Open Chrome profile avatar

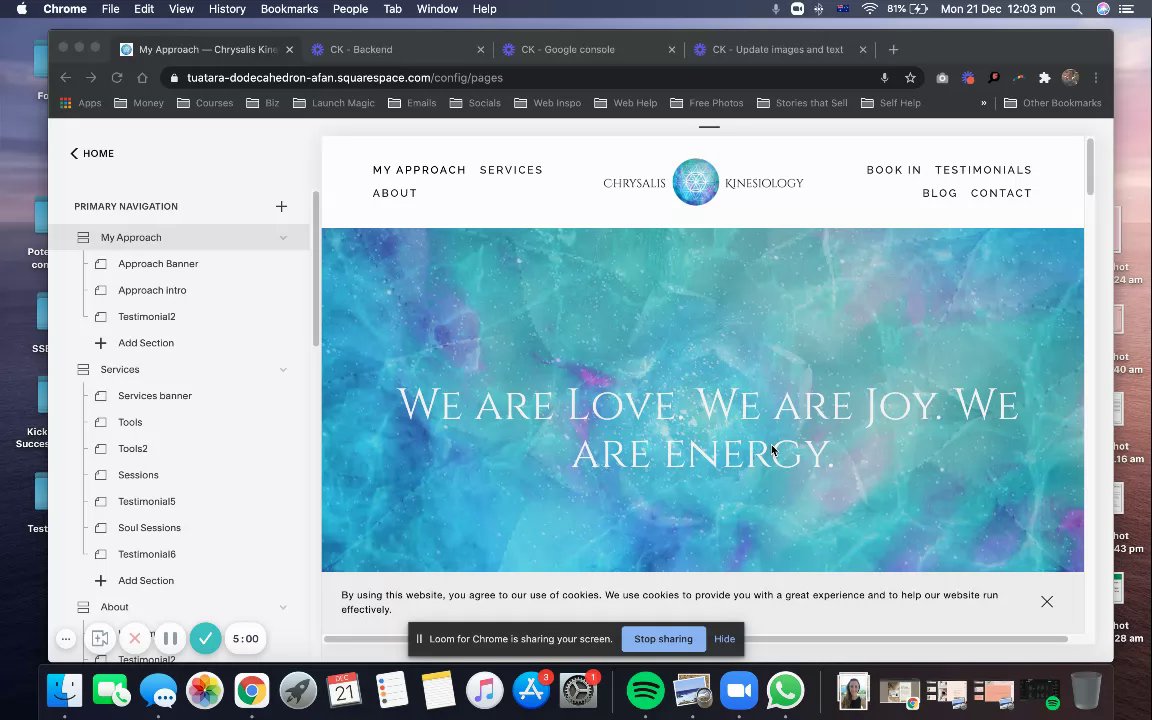pyautogui.click(x=1070, y=78)
